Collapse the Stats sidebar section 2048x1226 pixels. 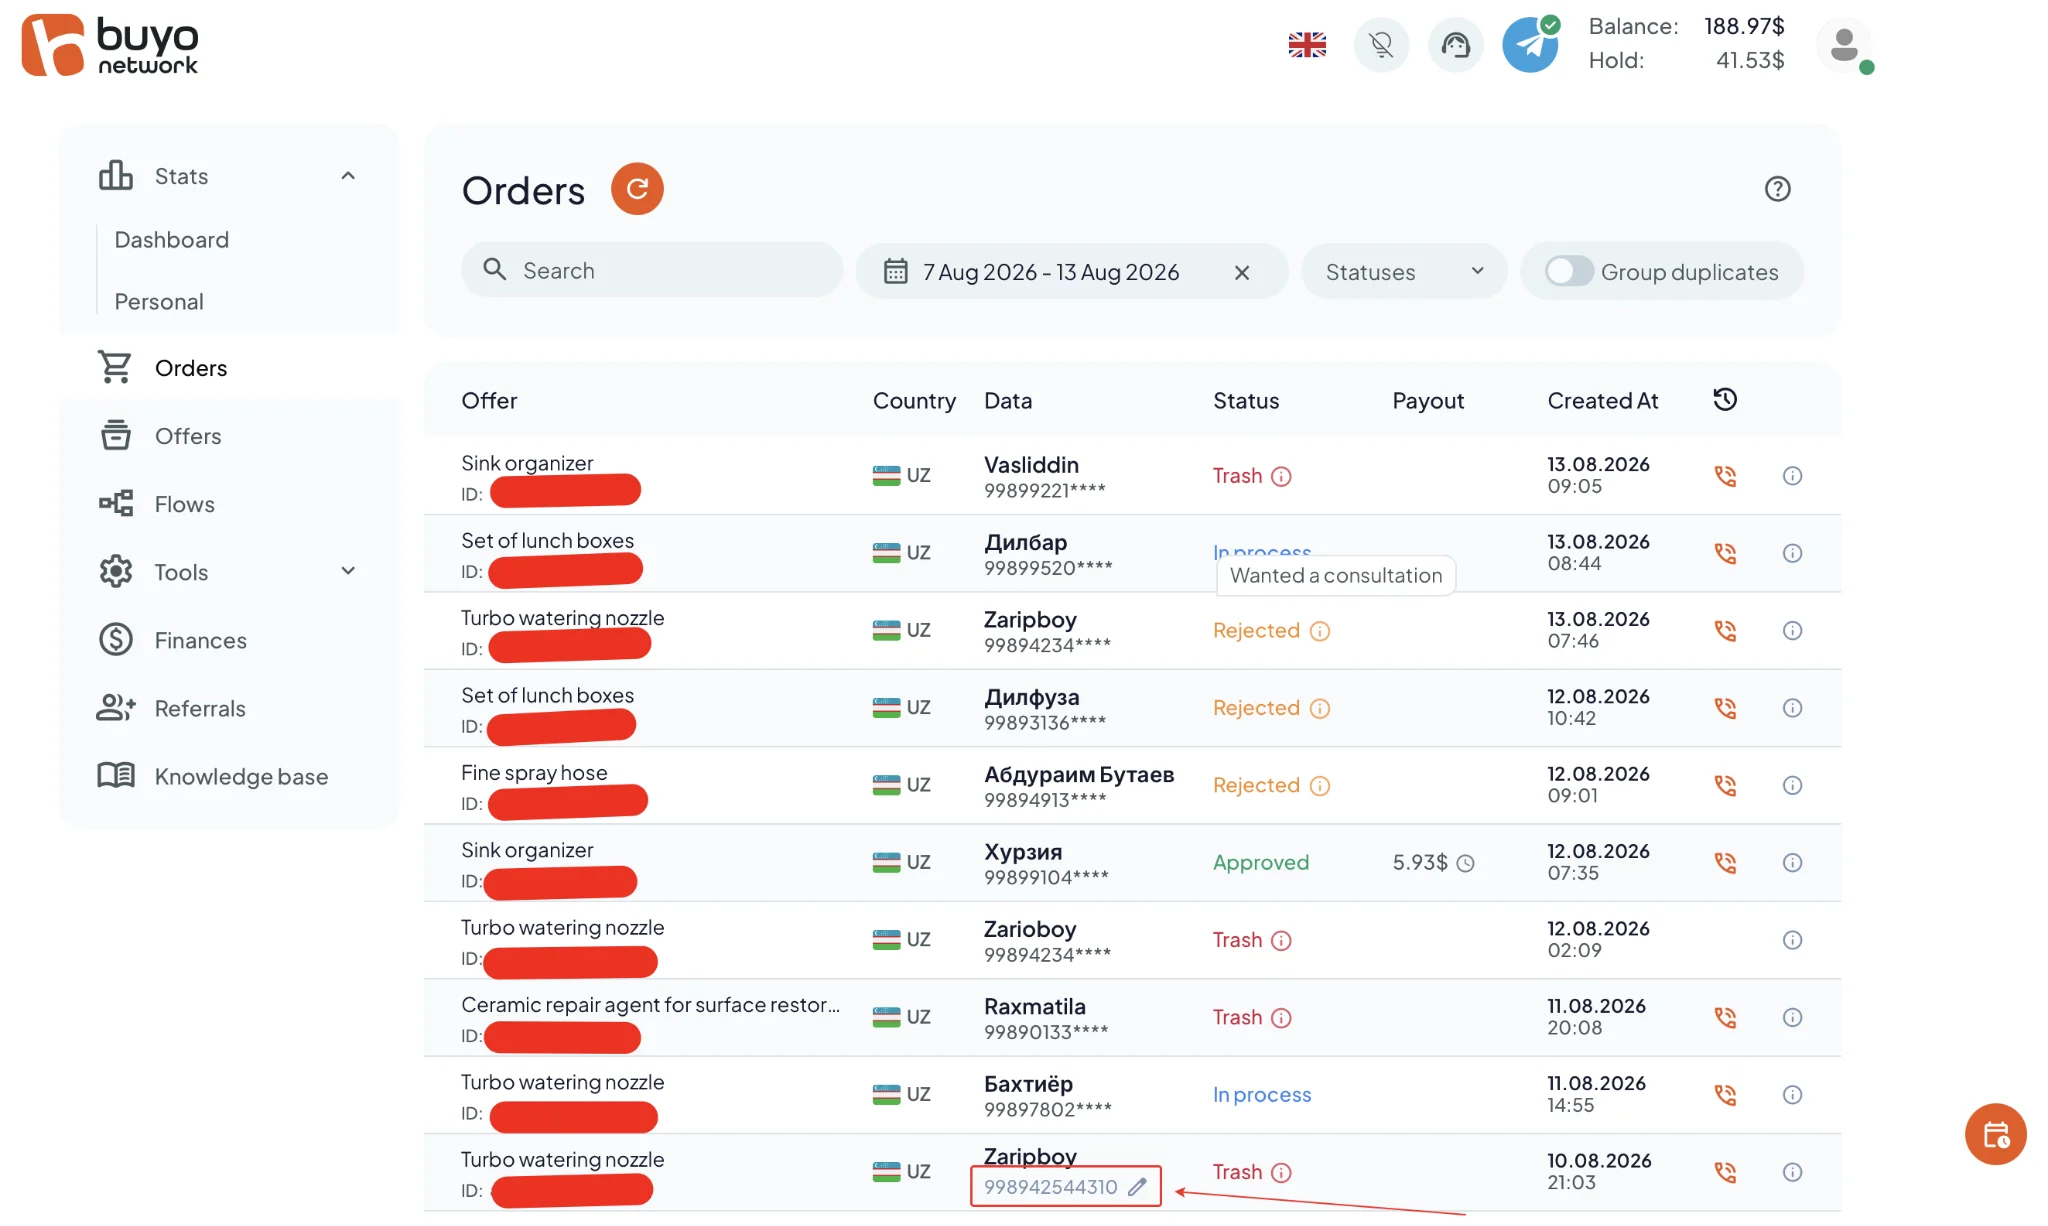tap(348, 176)
